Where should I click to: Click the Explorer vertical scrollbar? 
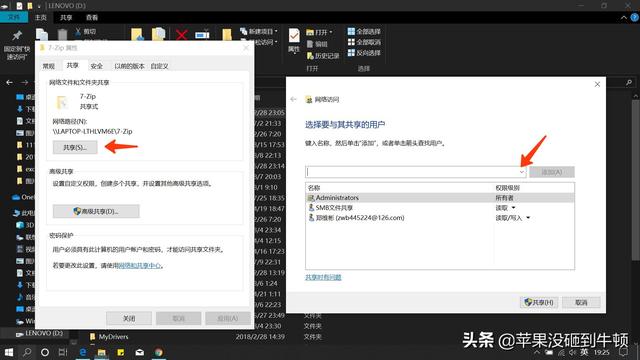pyautogui.click(x=636, y=180)
